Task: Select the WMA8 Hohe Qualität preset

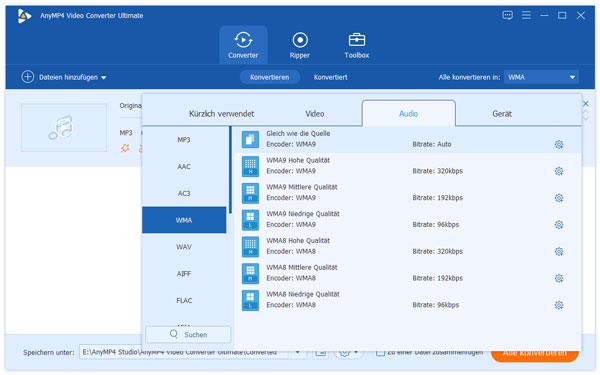Action: point(408,247)
